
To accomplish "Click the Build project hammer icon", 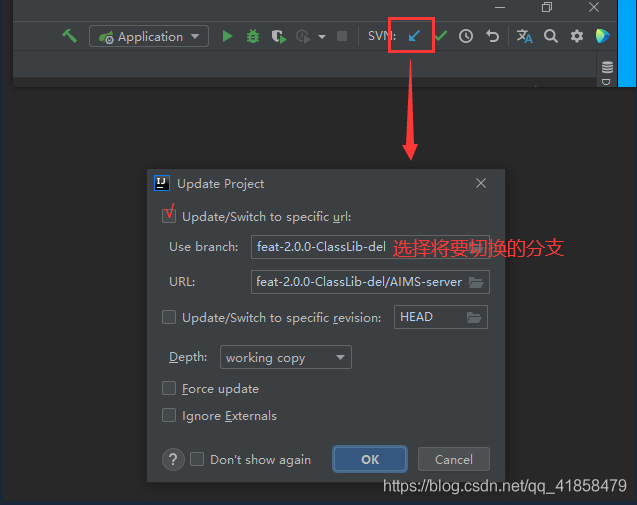I will [x=69, y=36].
